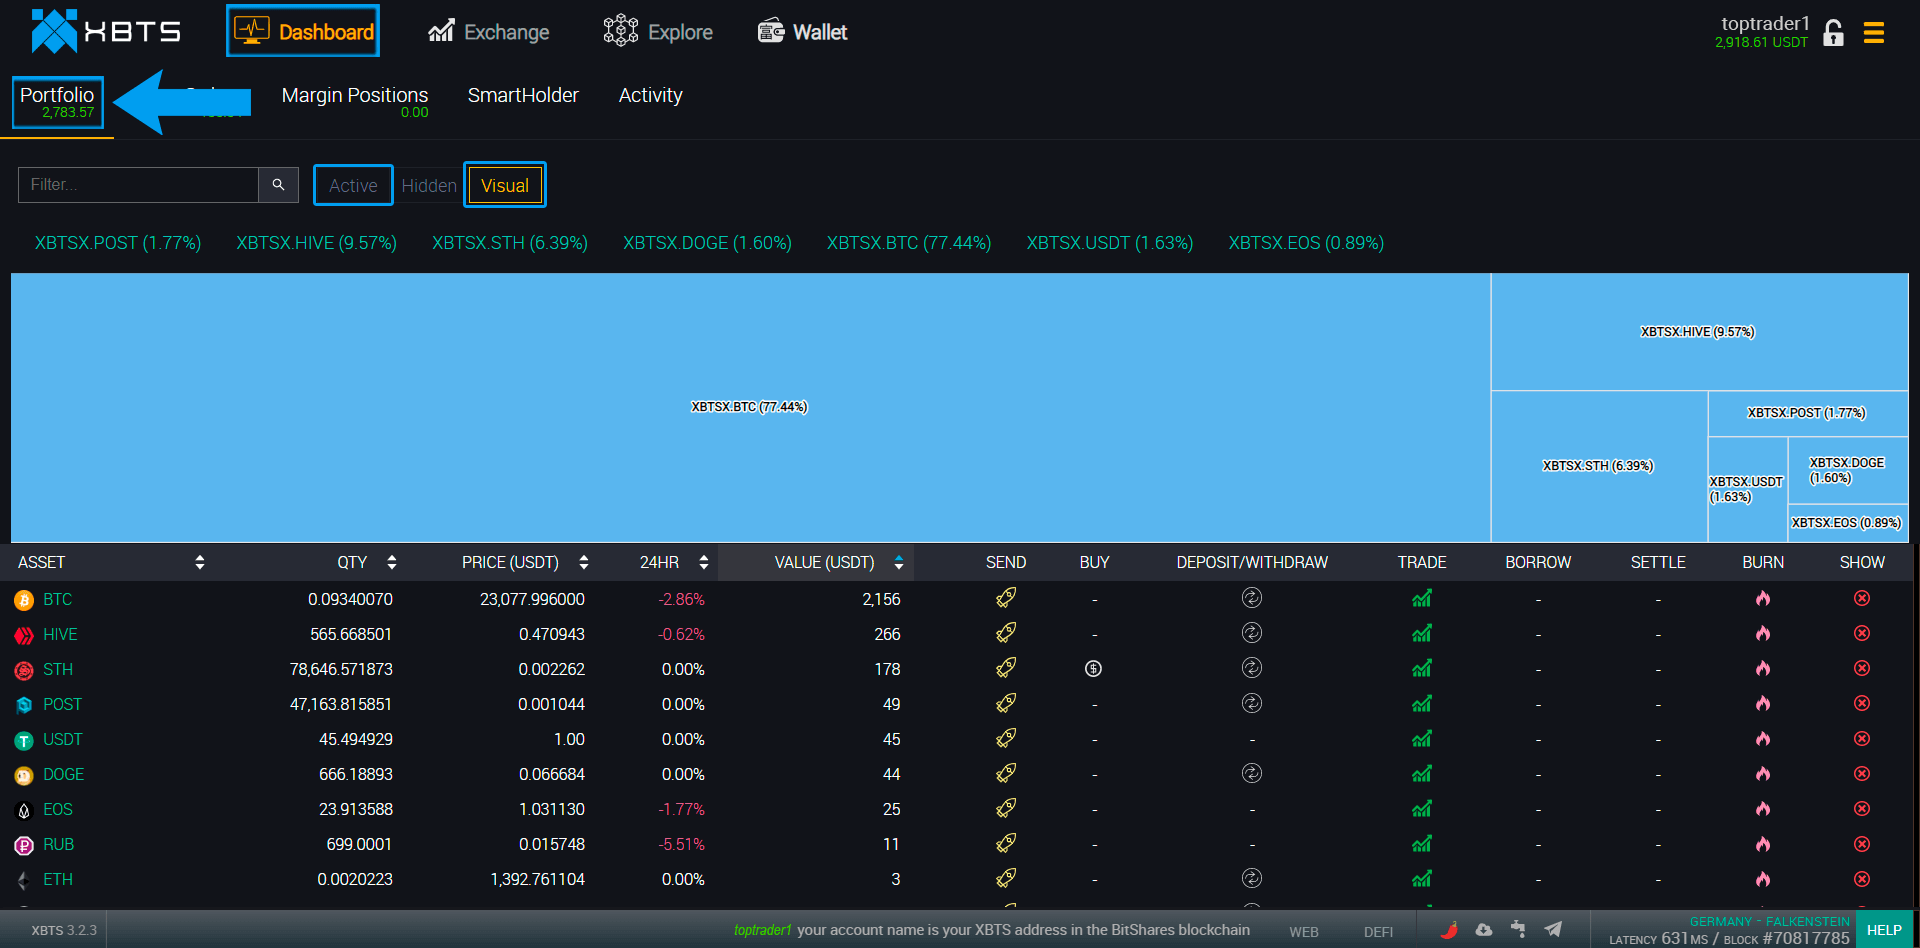Sort table by 24HR column arrows

[704, 562]
